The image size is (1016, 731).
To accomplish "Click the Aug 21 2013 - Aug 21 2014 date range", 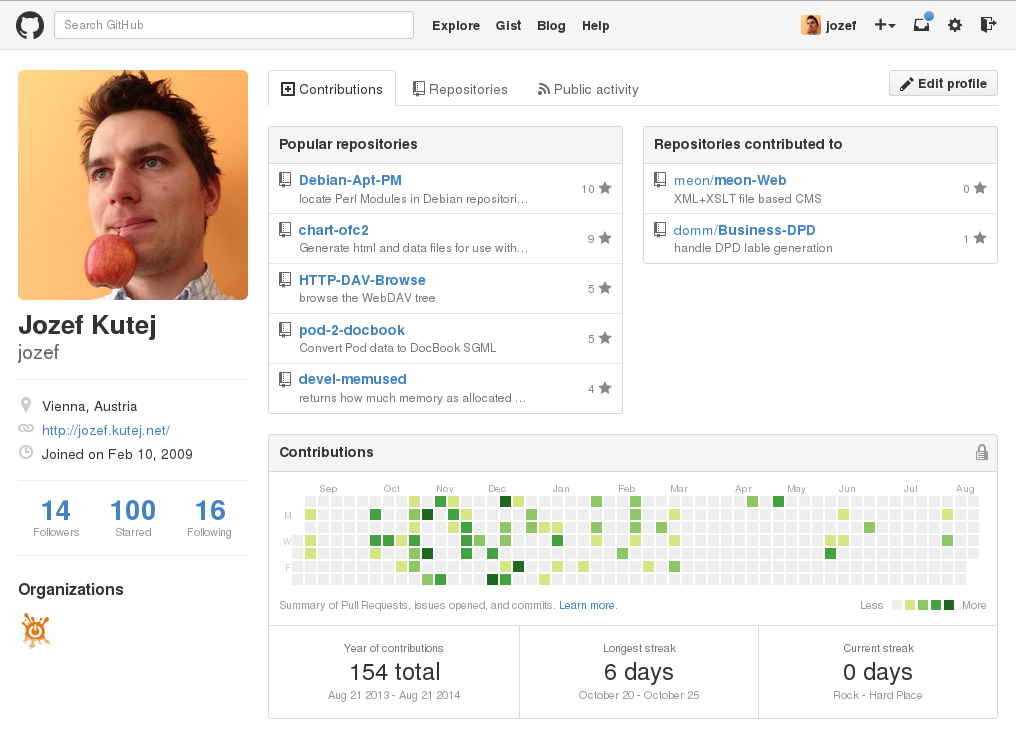I will [x=394, y=695].
